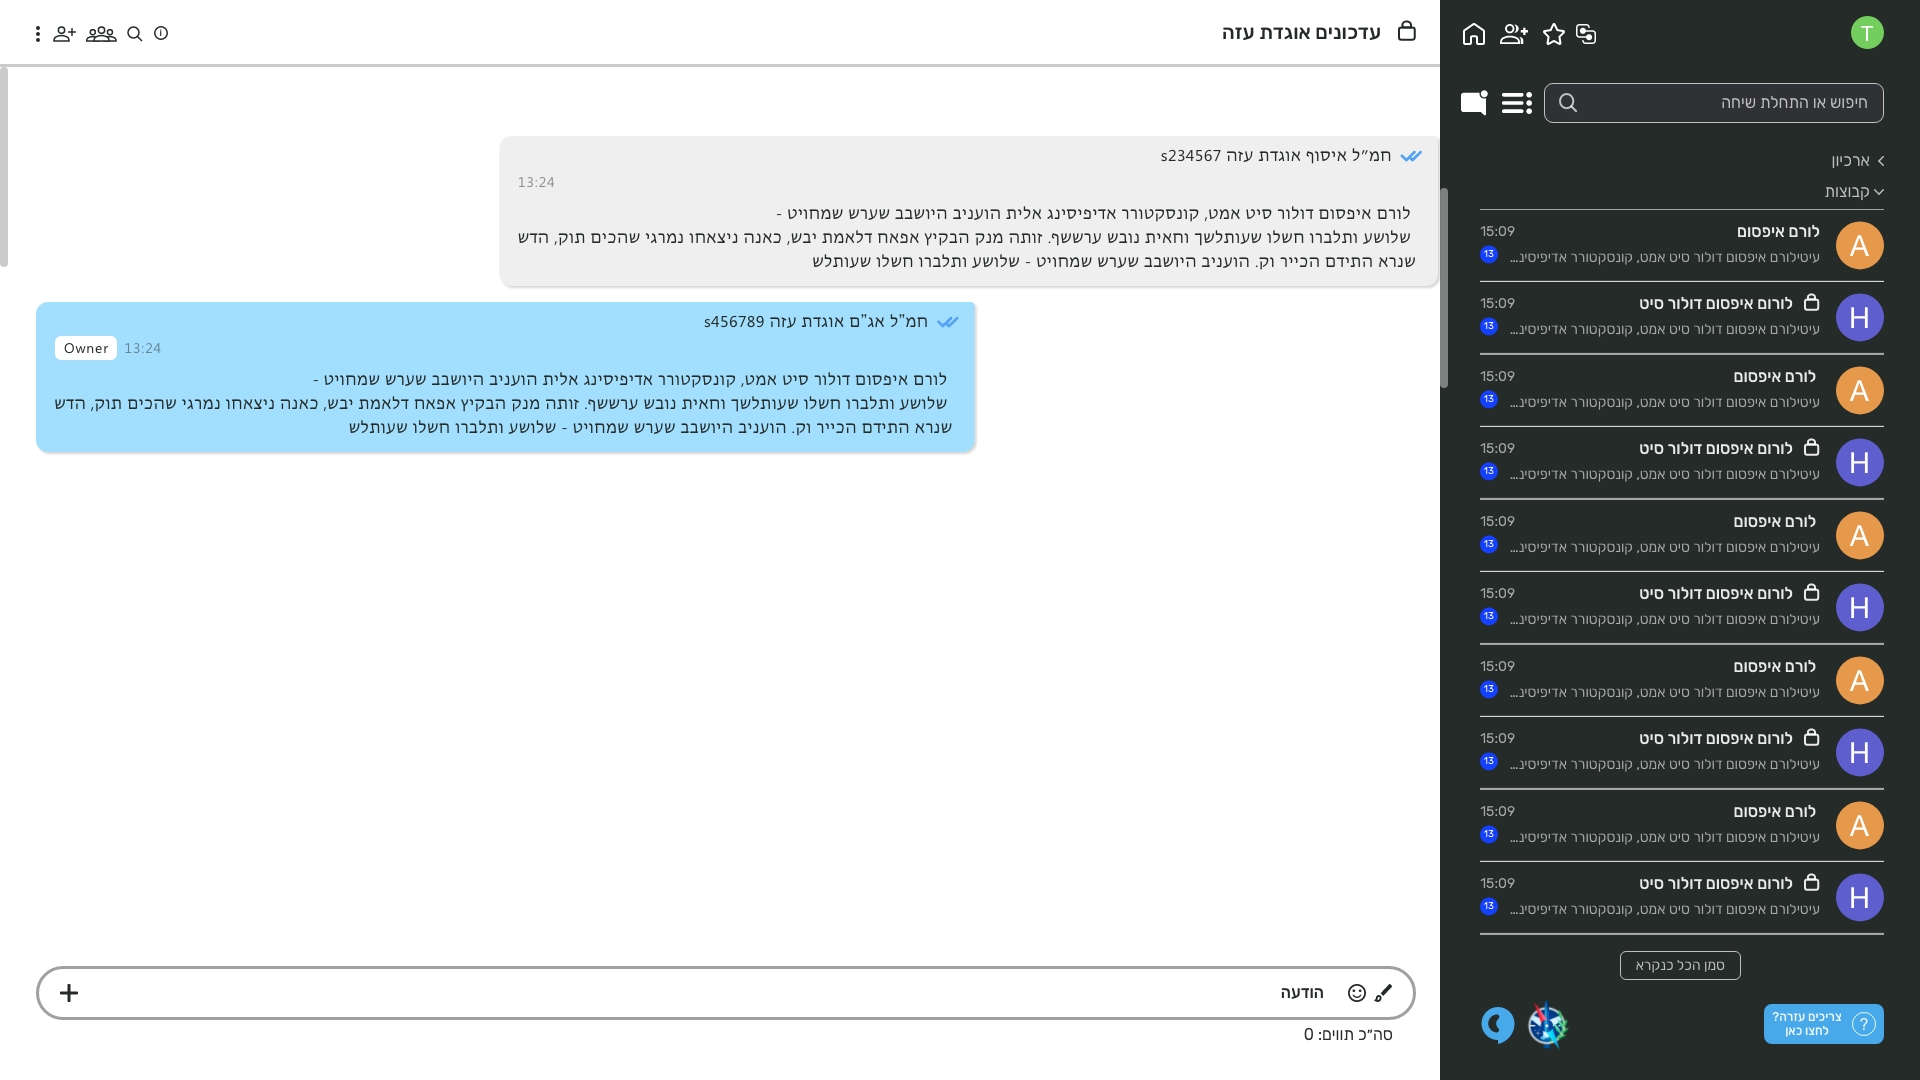Add a member via chat header icon
This screenshot has width=1920, height=1080.
(65, 34)
